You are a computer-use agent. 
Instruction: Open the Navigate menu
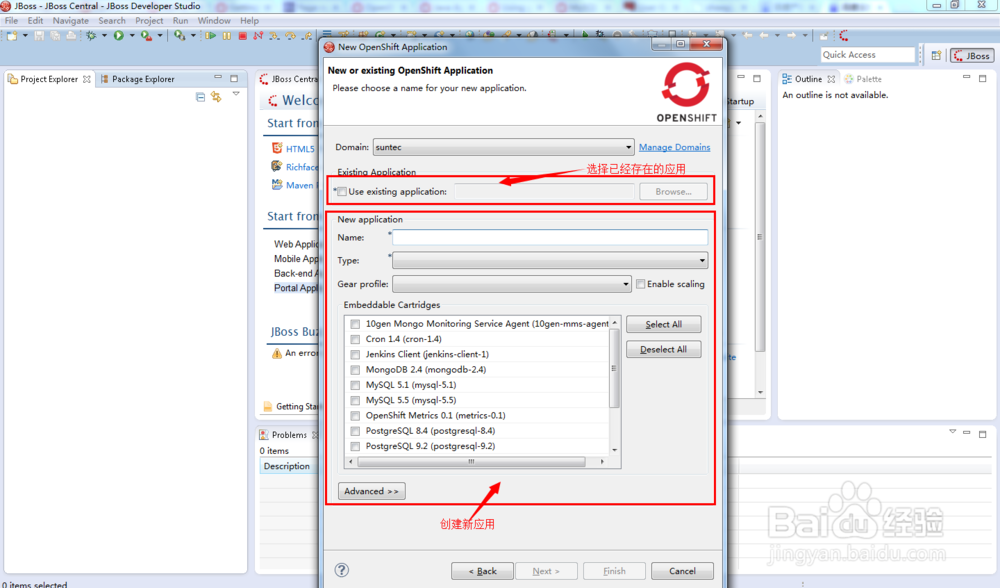click(71, 20)
